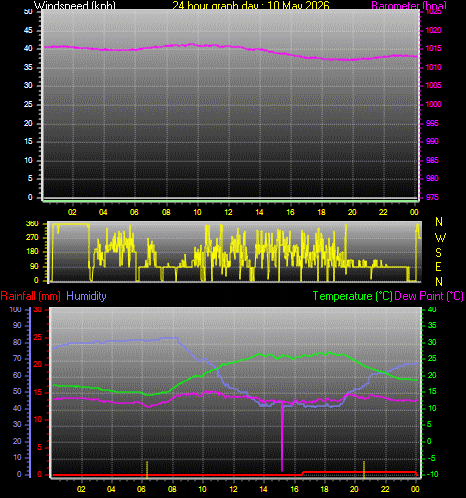466x498 pixels.
Task: Click the 25 value on windspeed axis
Action: coord(28,104)
